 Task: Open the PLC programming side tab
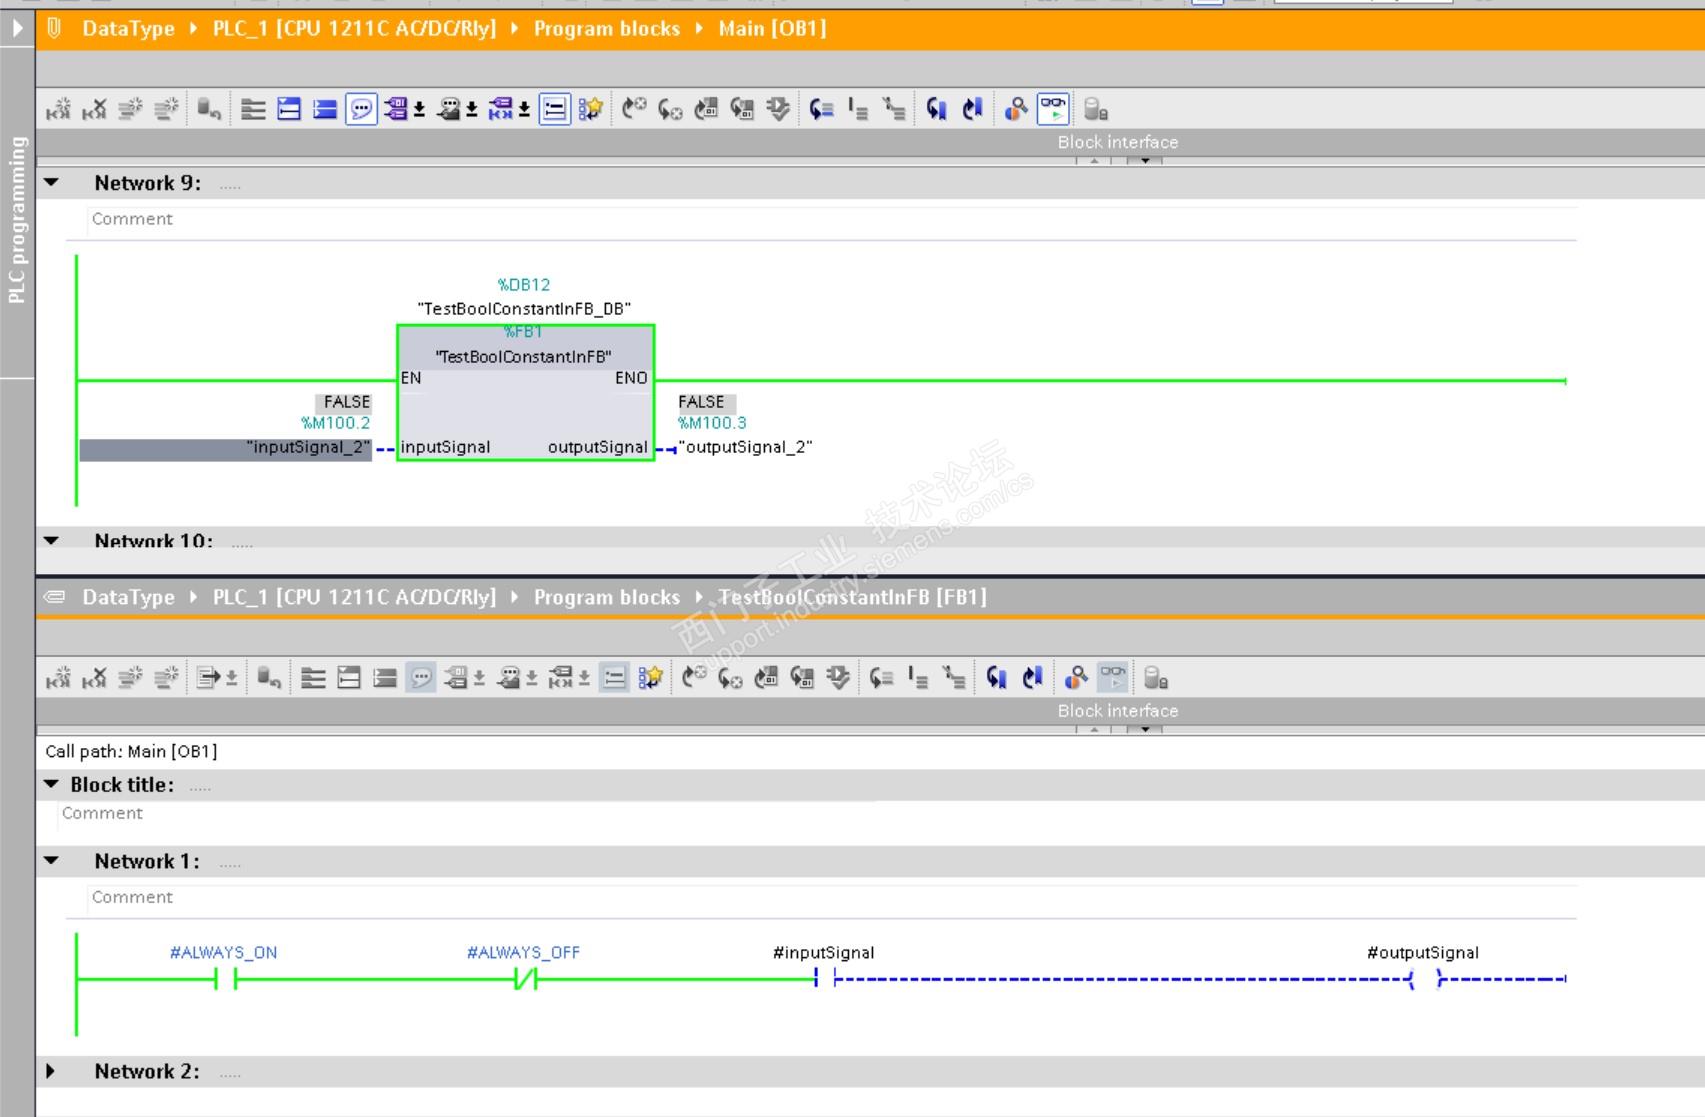coord(17,220)
